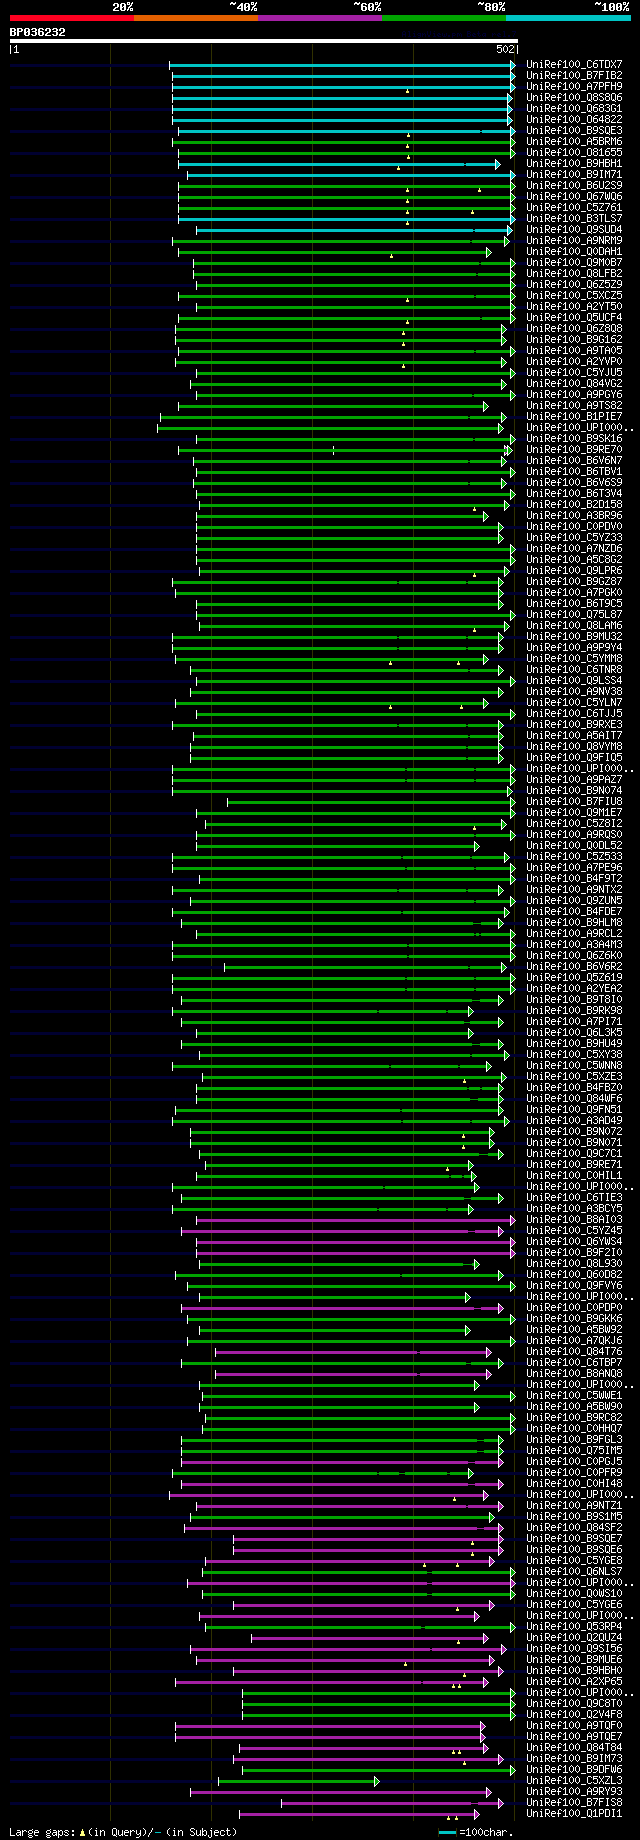The height and width of the screenshot is (1840, 640).
Task: Select hit UniRef100_Q9SI56
Action: coord(574,1648)
